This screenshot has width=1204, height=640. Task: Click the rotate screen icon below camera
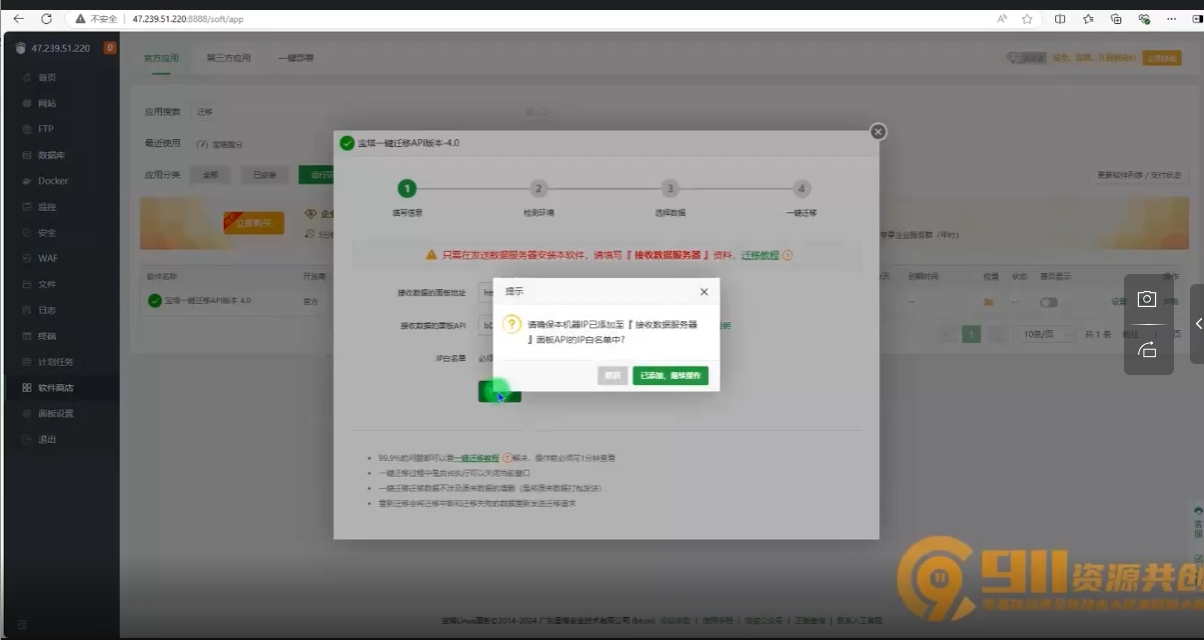pos(1147,349)
